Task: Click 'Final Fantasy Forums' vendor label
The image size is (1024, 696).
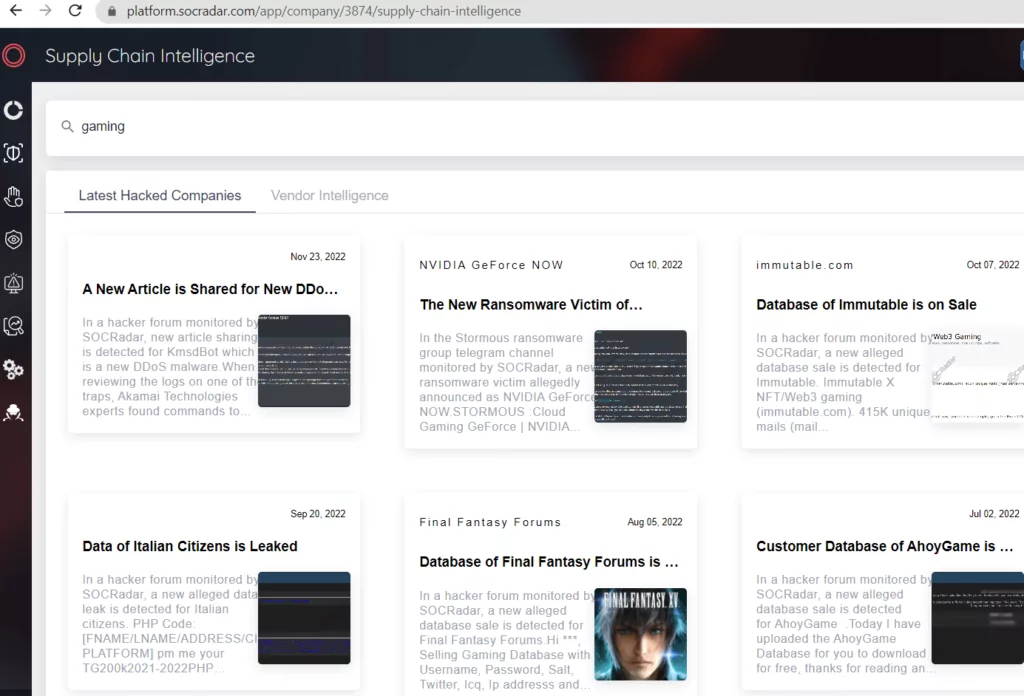Action: pyautogui.click(x=490, y=522)
